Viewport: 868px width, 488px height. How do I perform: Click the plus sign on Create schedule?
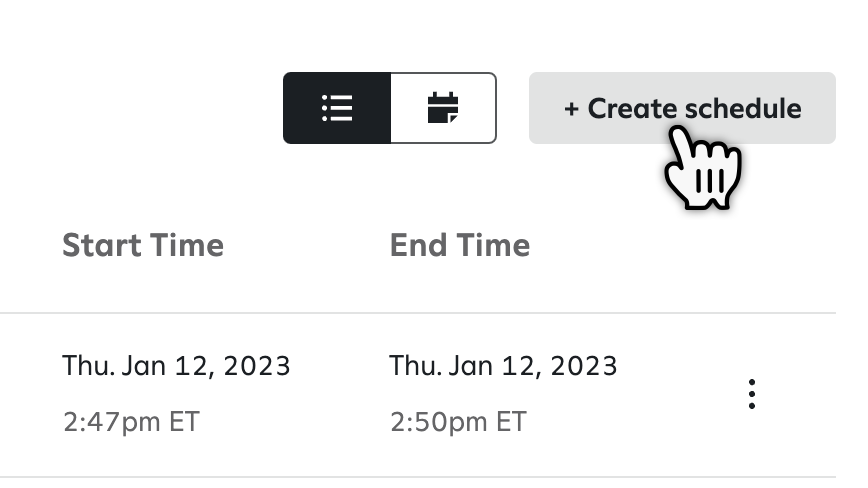coord(571,108)
